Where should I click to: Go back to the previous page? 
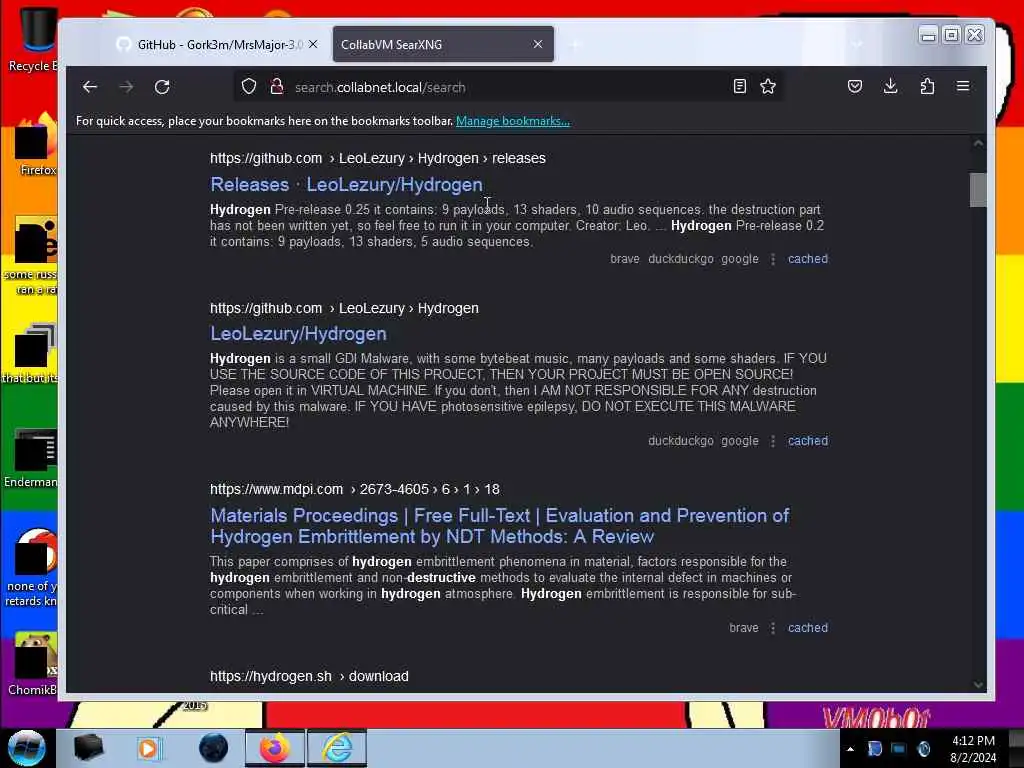[90, 87]
